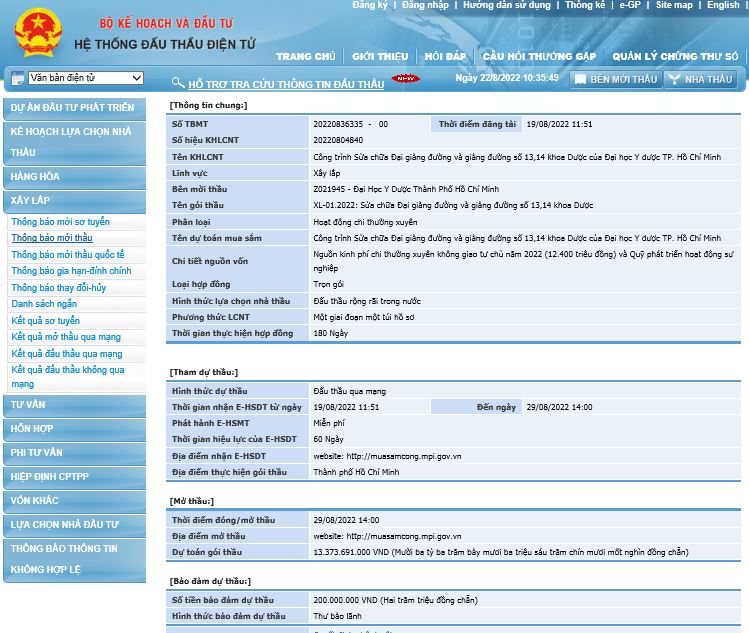Click the magnifier icon beside the tender search help link
The width and height of the screenshot is (749, 633).
tap(178, 84)
